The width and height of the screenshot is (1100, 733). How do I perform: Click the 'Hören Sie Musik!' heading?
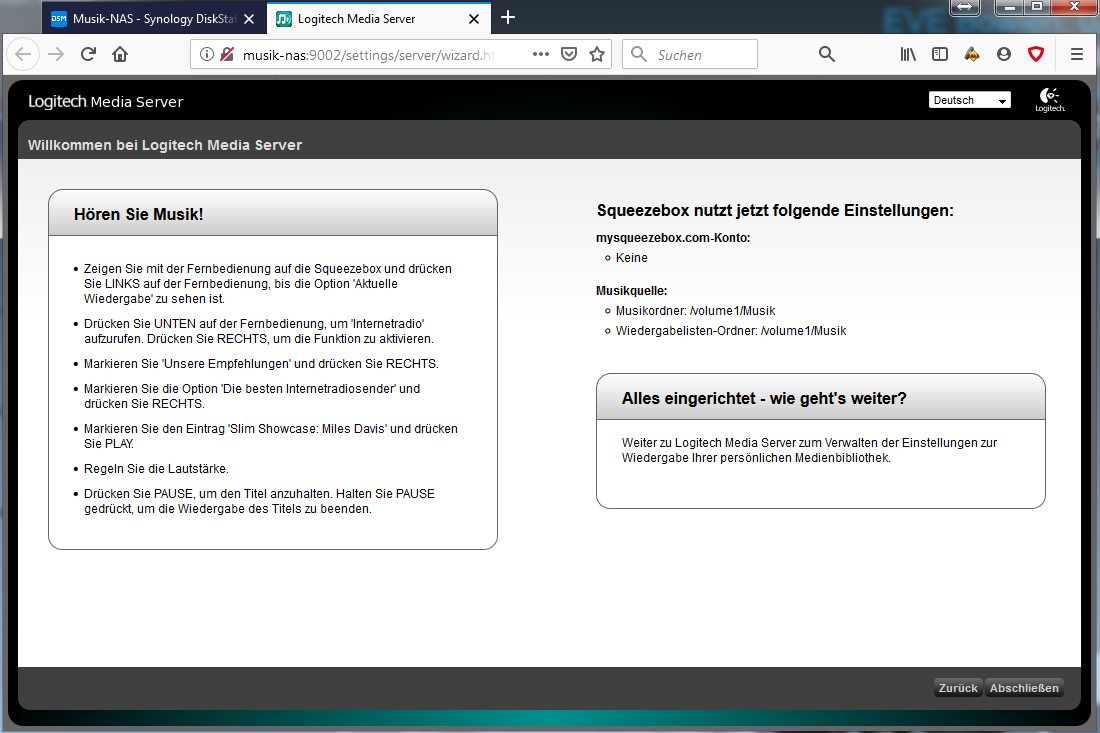pyautogui.click(x=139, y=215)
